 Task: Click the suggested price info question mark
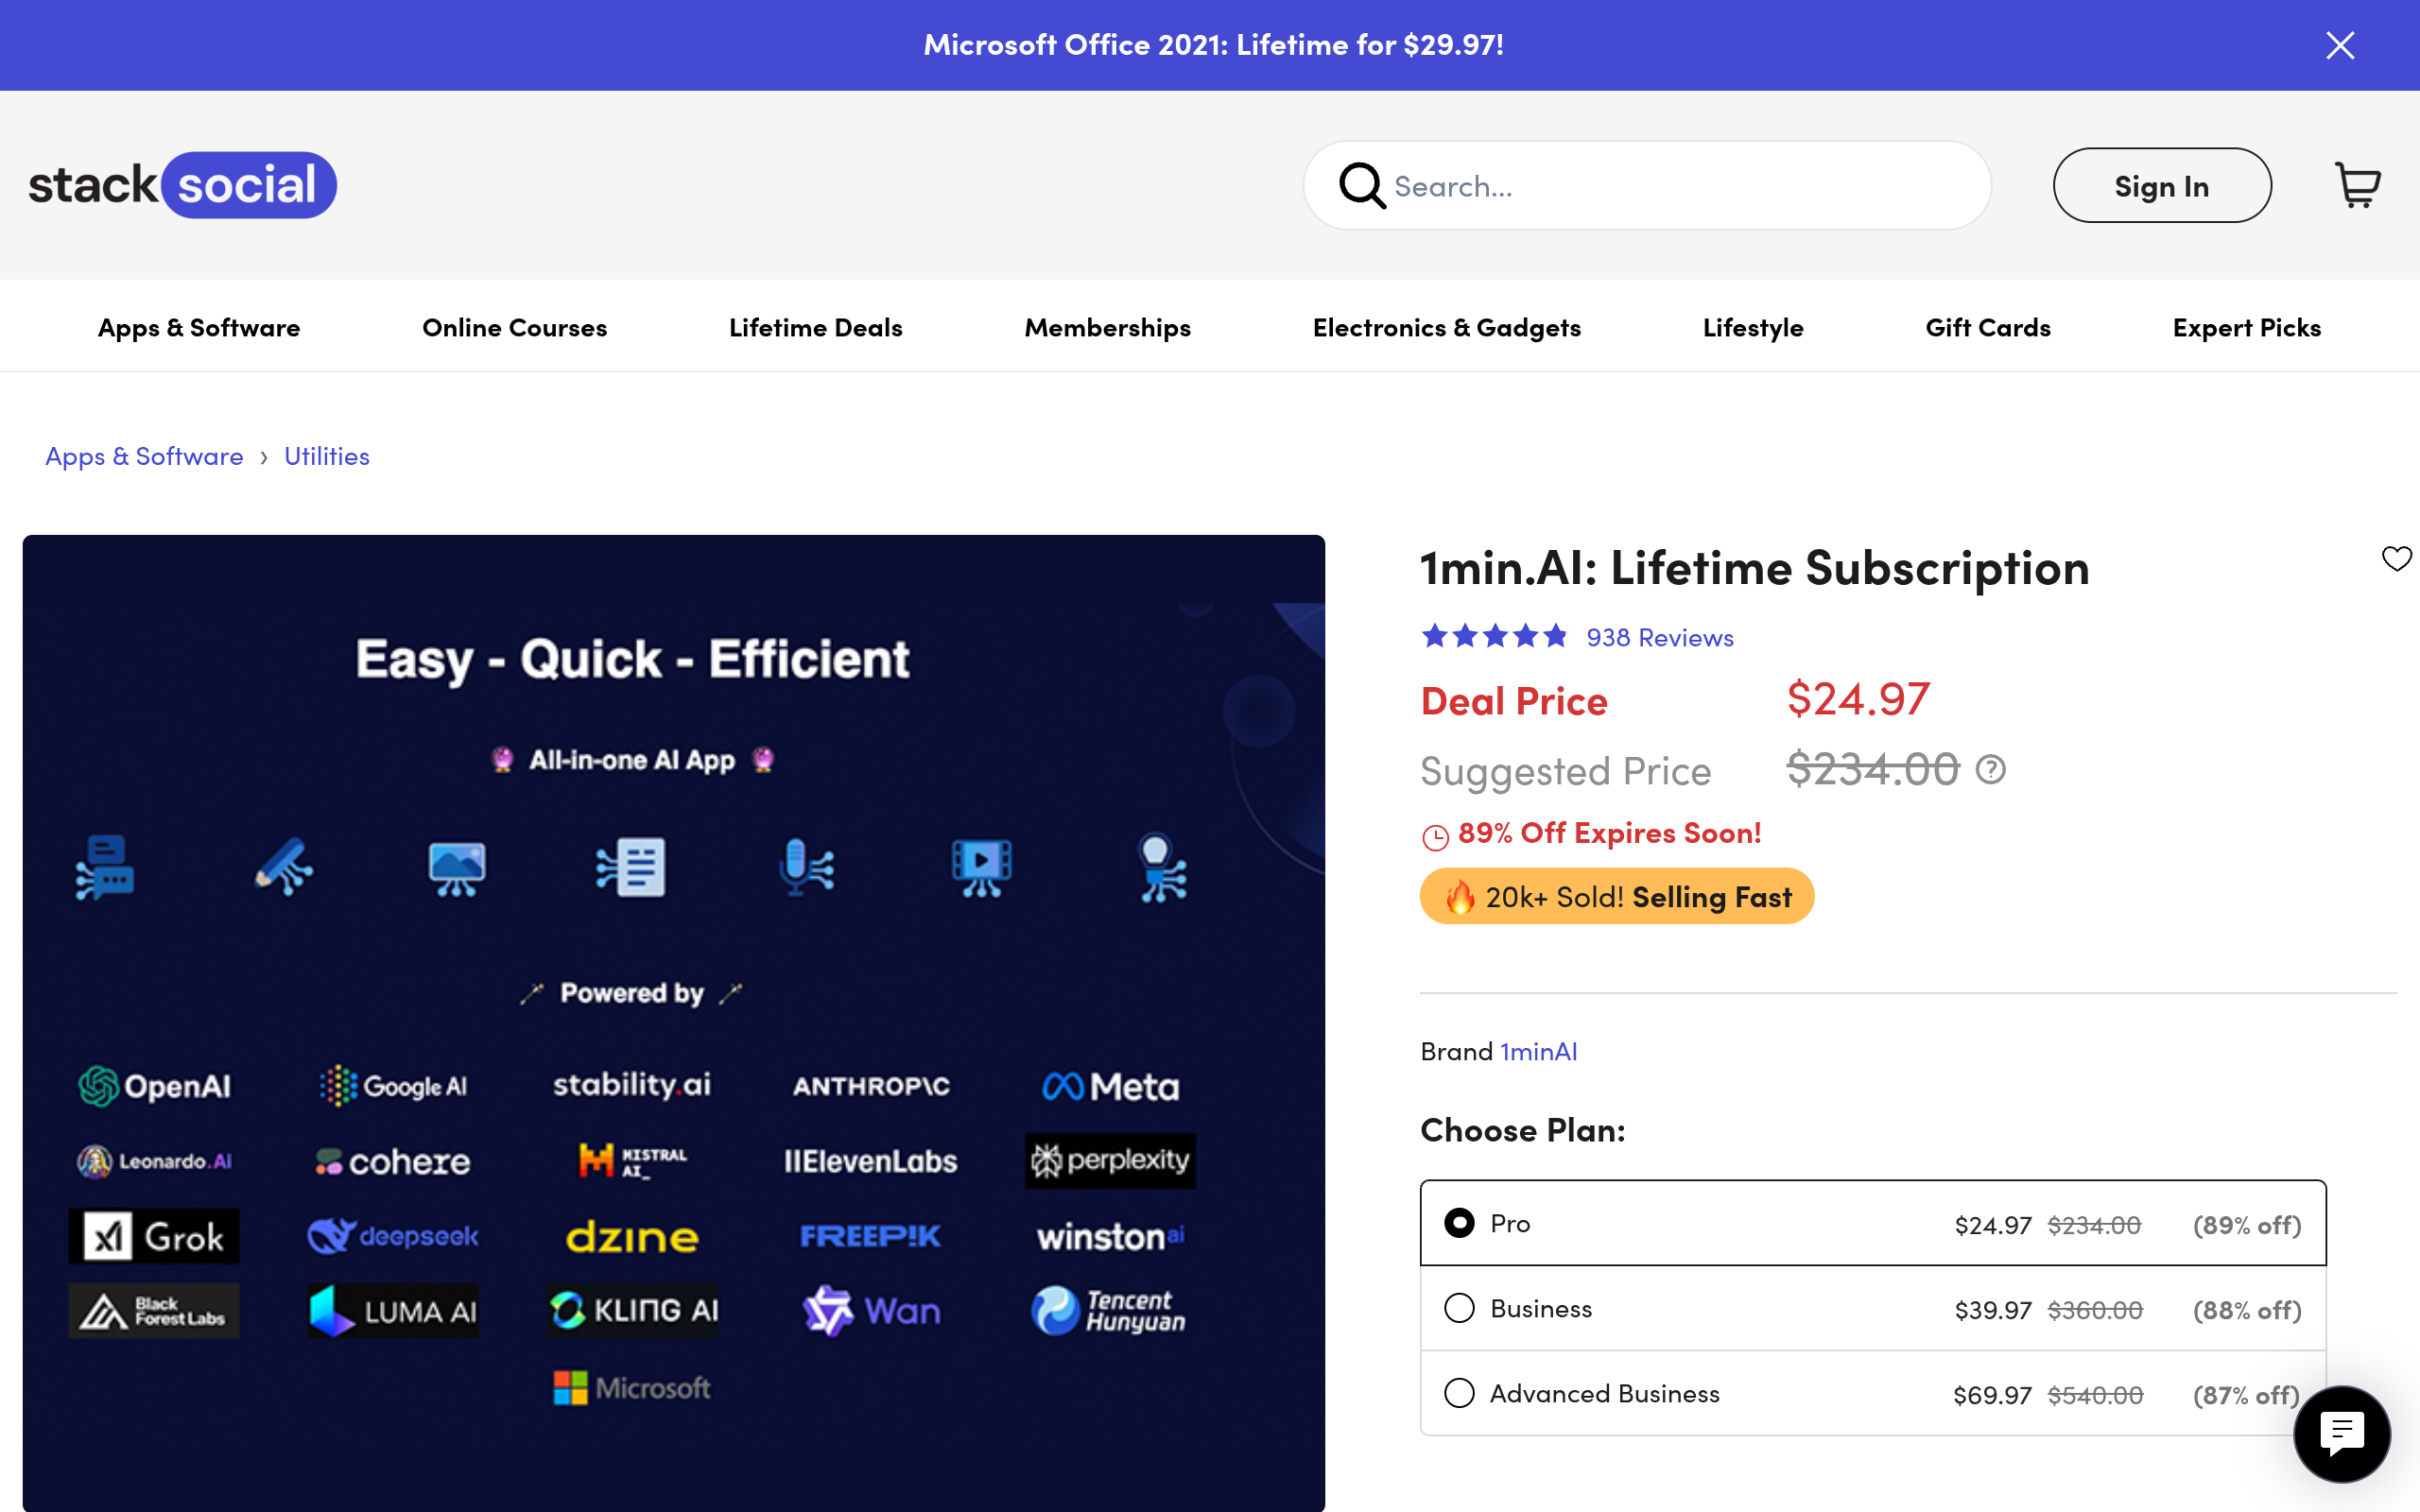tap(1990, 769)
